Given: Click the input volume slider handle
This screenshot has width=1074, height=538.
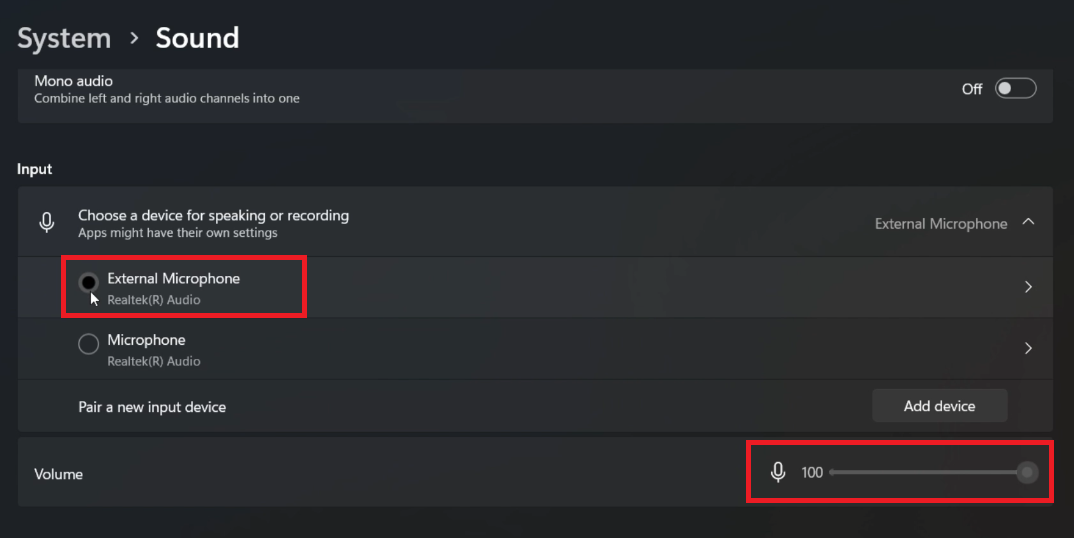Looking at the screenshot, I should pos(1027,472).
